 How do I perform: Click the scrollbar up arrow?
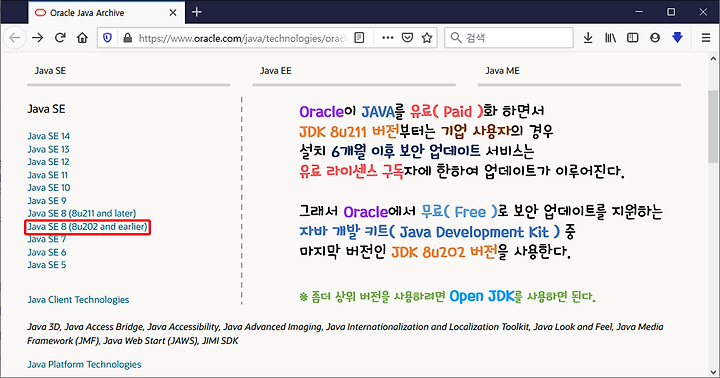713,59
